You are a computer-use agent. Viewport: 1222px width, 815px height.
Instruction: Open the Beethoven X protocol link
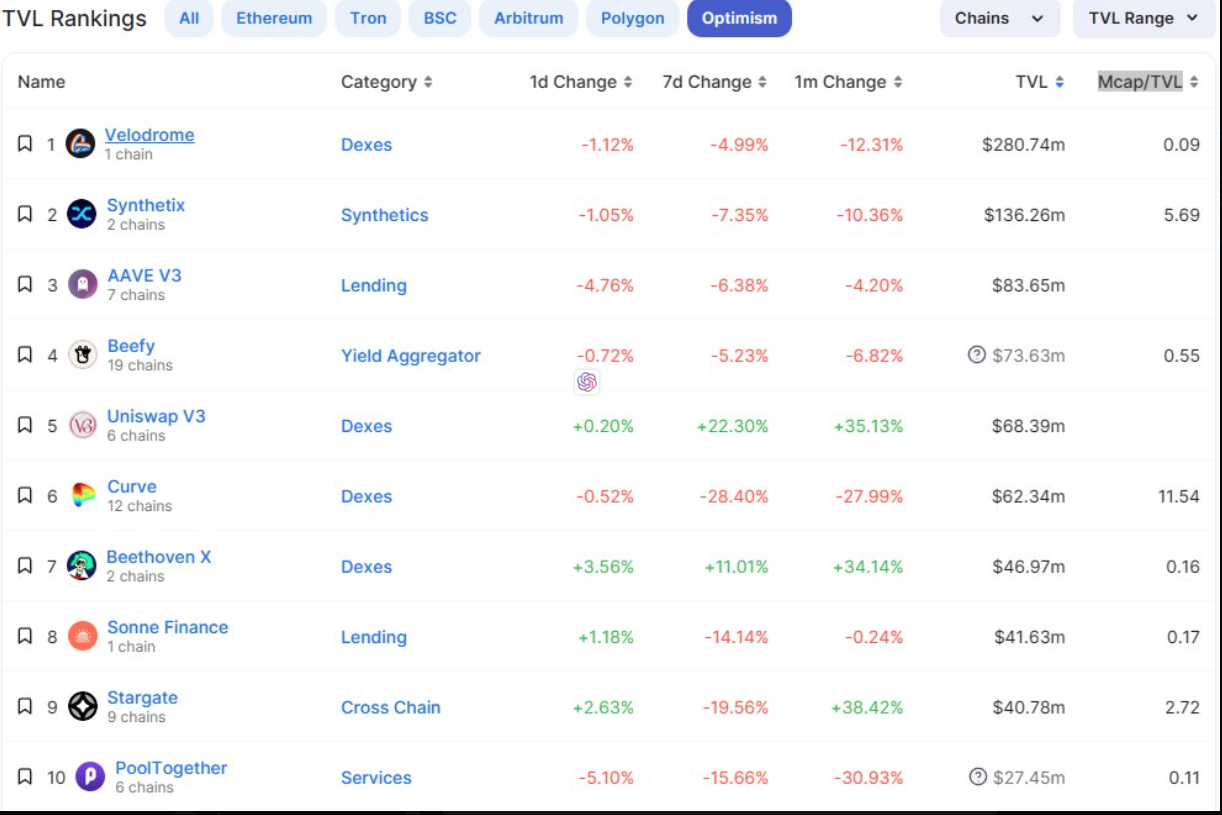[x=159, y=557]
